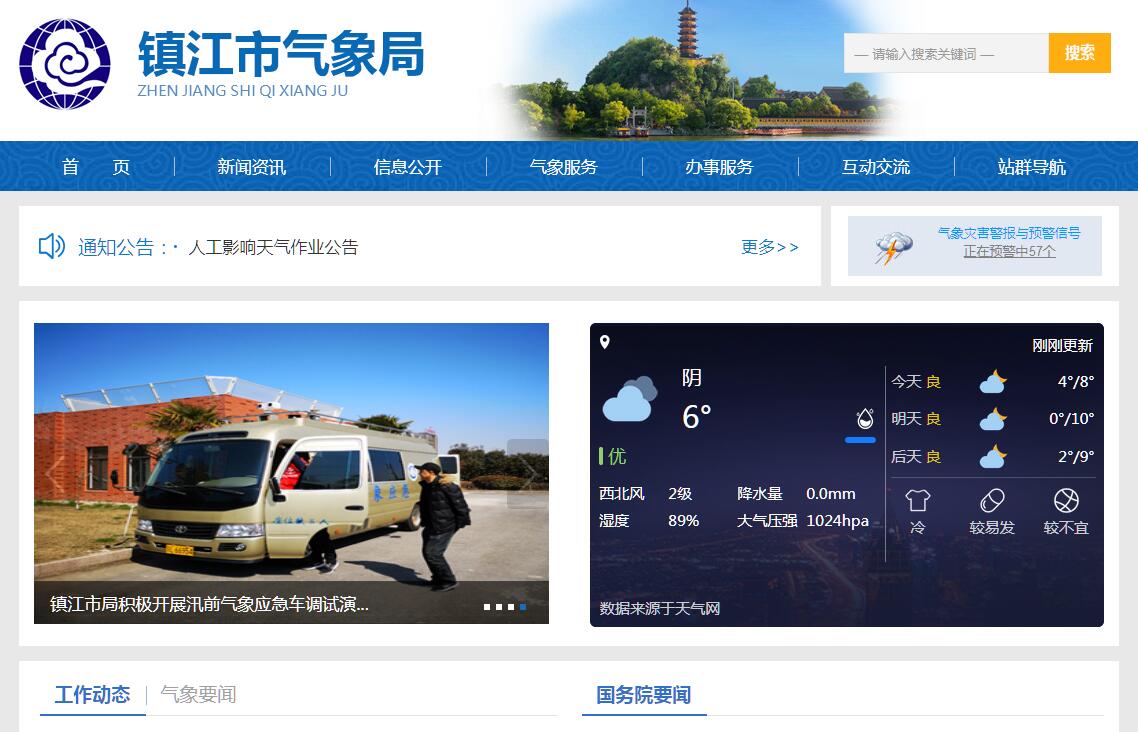Click the basketball sports index icon
Image resolution: width=1138 pixels, height=732 pixels.
[1066, 500]
